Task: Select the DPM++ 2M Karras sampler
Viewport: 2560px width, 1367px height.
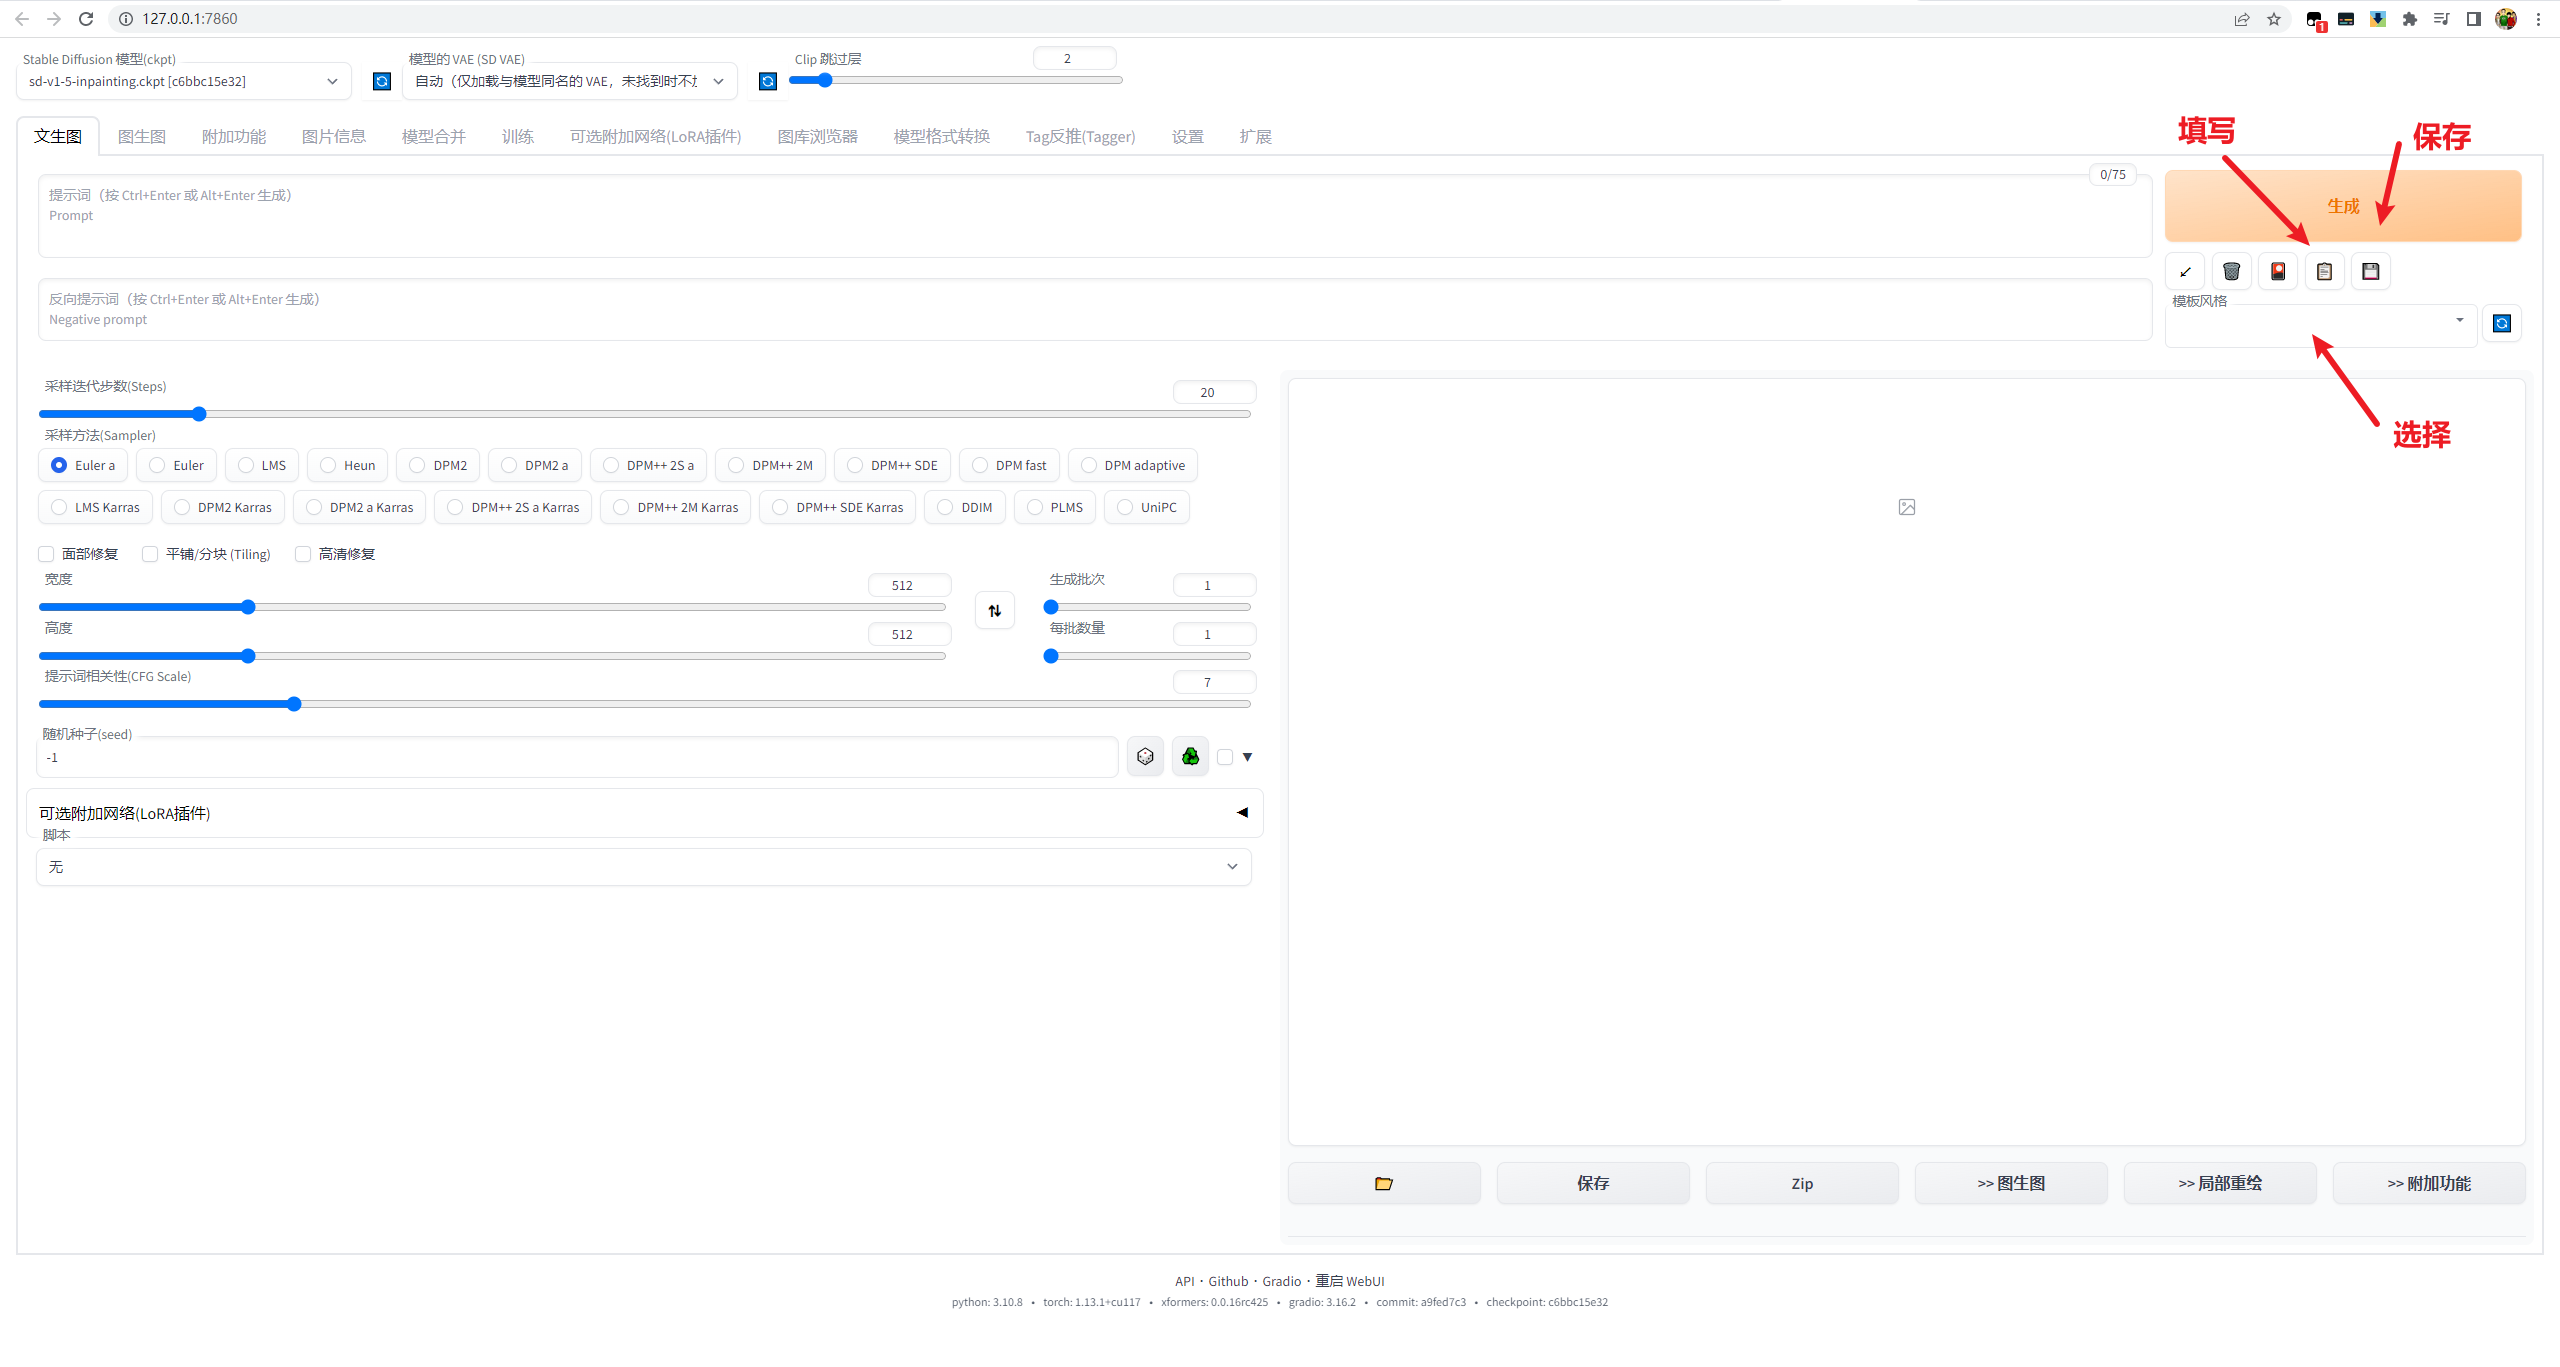Action: tap(621, 507)
